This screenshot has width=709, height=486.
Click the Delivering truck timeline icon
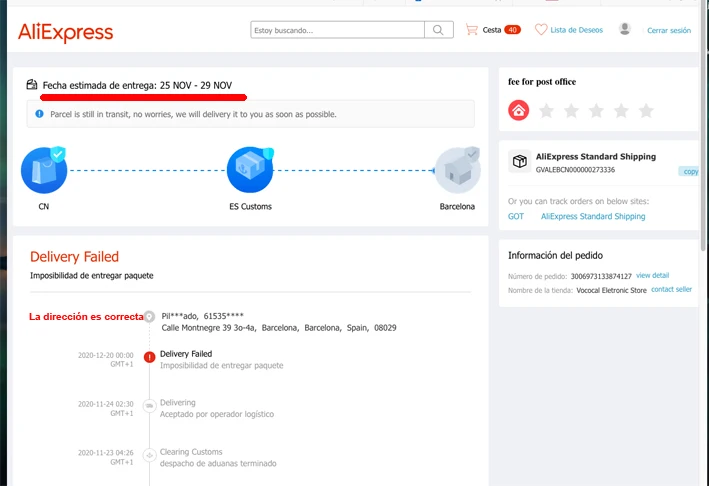click(149, 406)
